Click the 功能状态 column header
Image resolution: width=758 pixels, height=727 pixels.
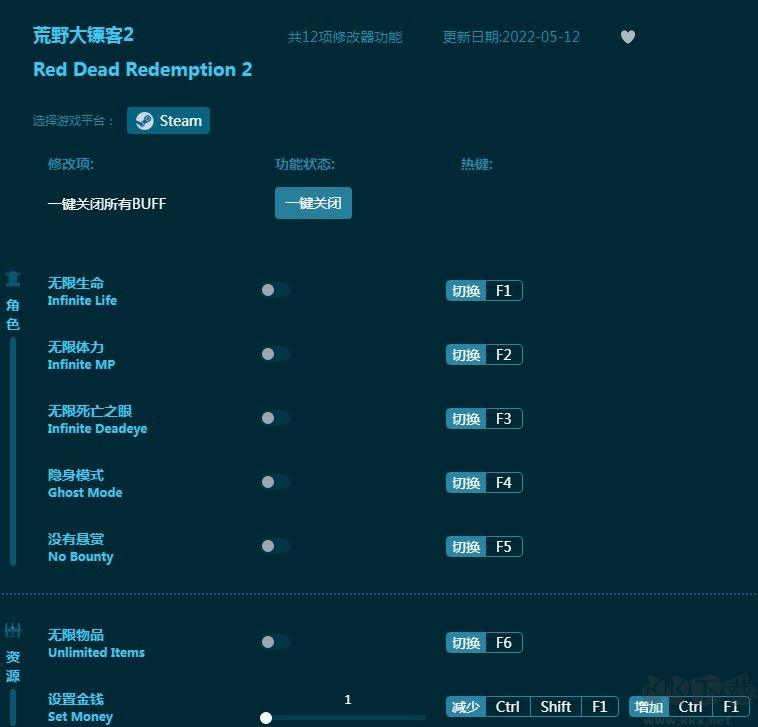[x=305, y=164]
